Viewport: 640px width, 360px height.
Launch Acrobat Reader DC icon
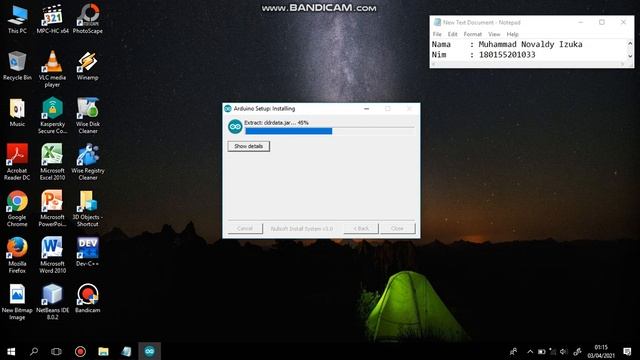tap(17, 162)
